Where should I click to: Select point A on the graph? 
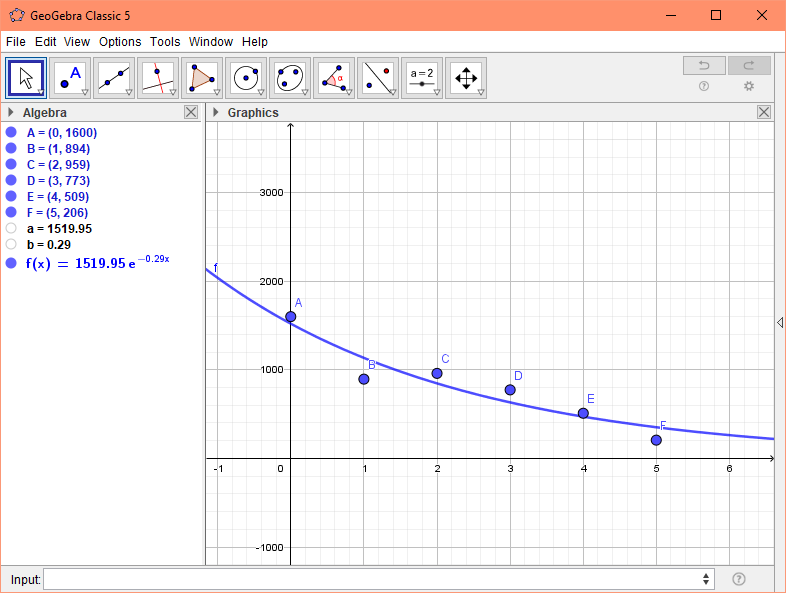click(x=290, y=316)
